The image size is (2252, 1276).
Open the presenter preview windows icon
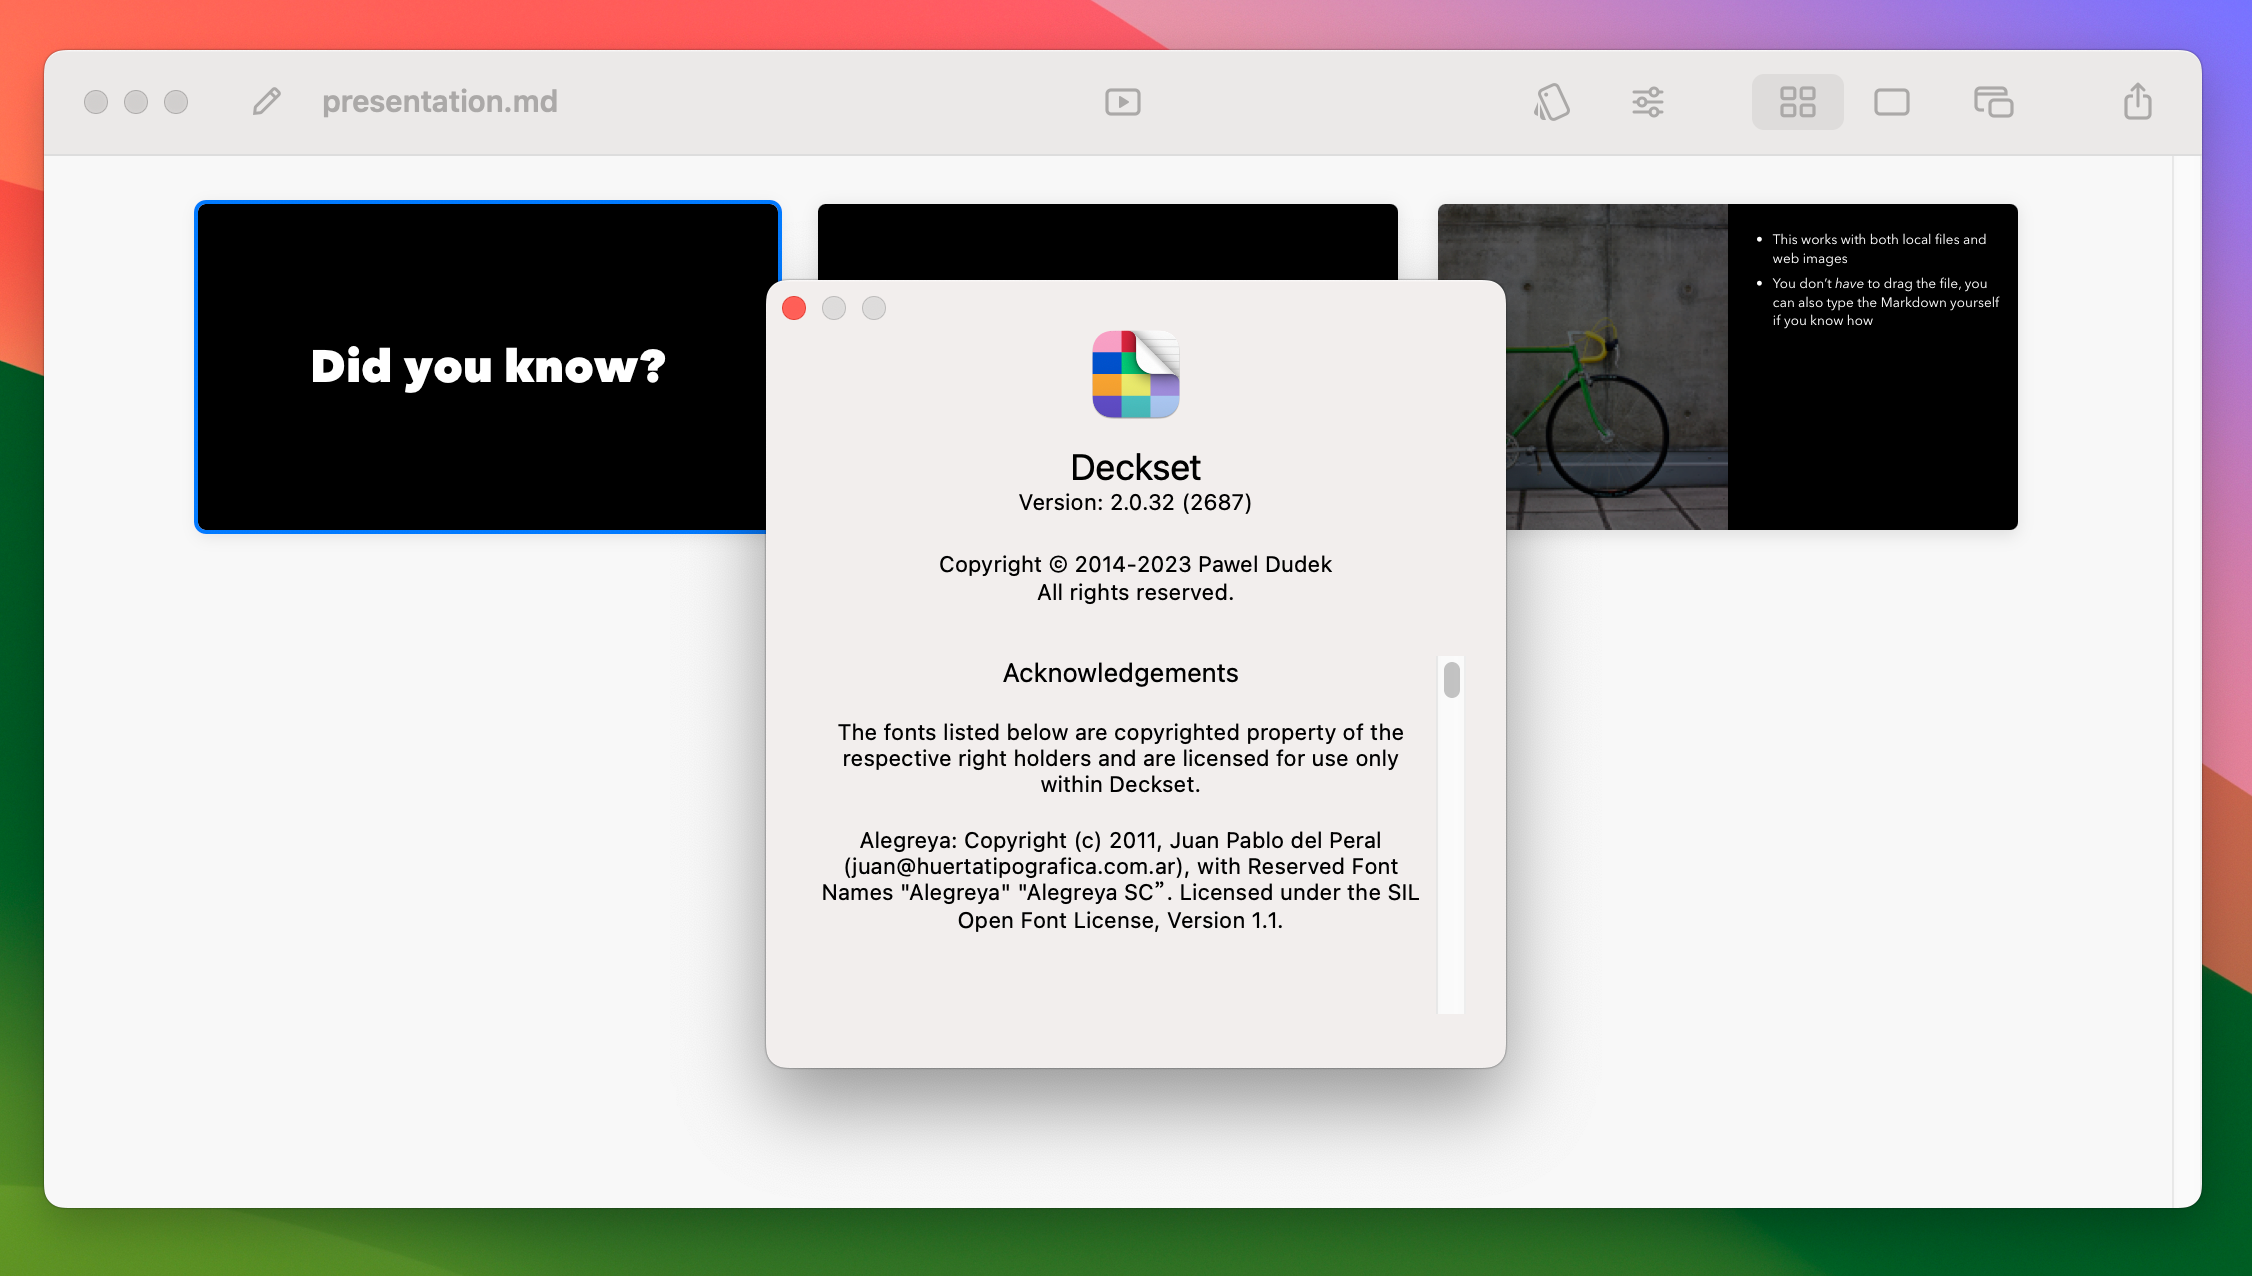(x=1993, y=101)
